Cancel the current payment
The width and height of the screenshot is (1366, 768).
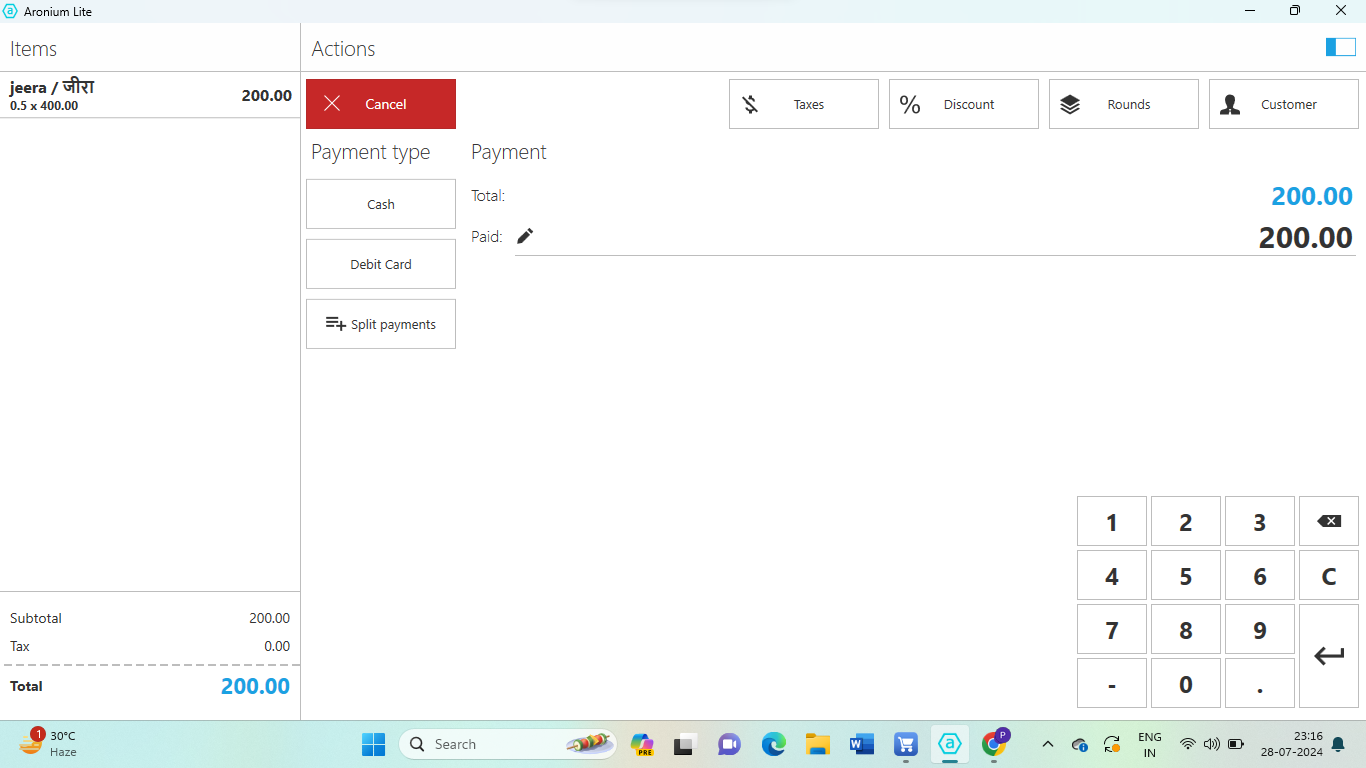coord(381,104)
